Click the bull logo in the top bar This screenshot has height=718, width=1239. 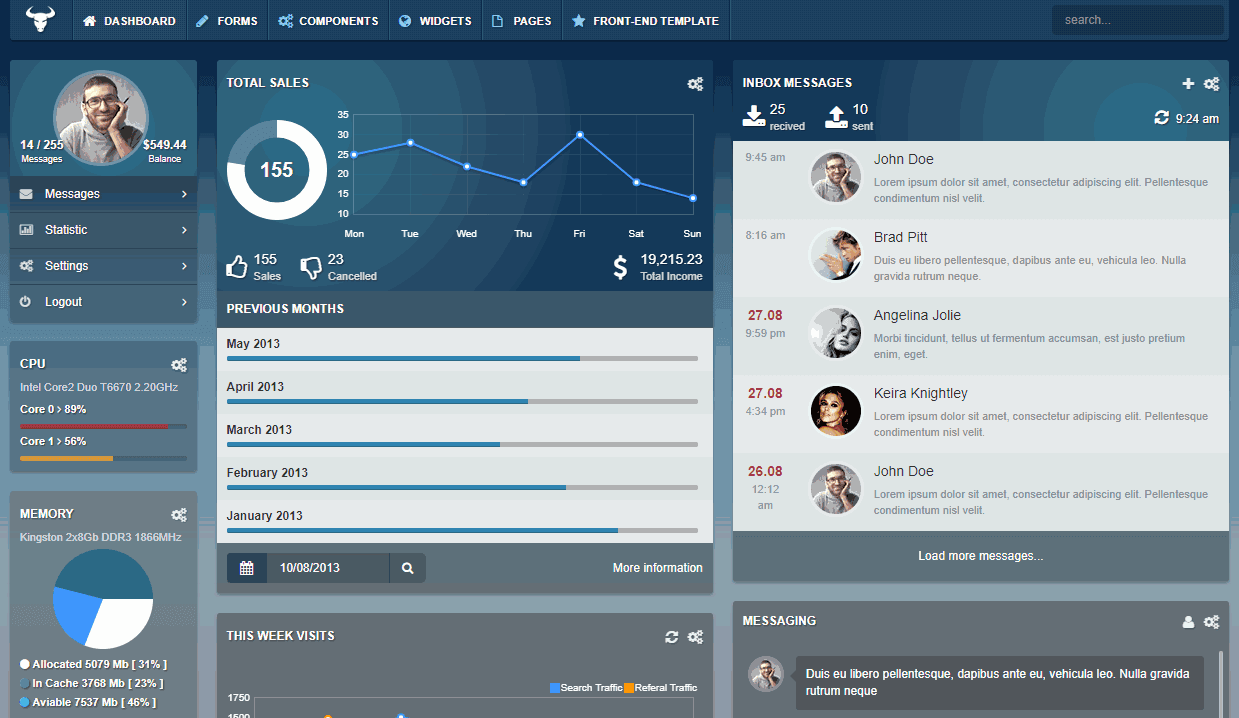click(x=41, y=18)
